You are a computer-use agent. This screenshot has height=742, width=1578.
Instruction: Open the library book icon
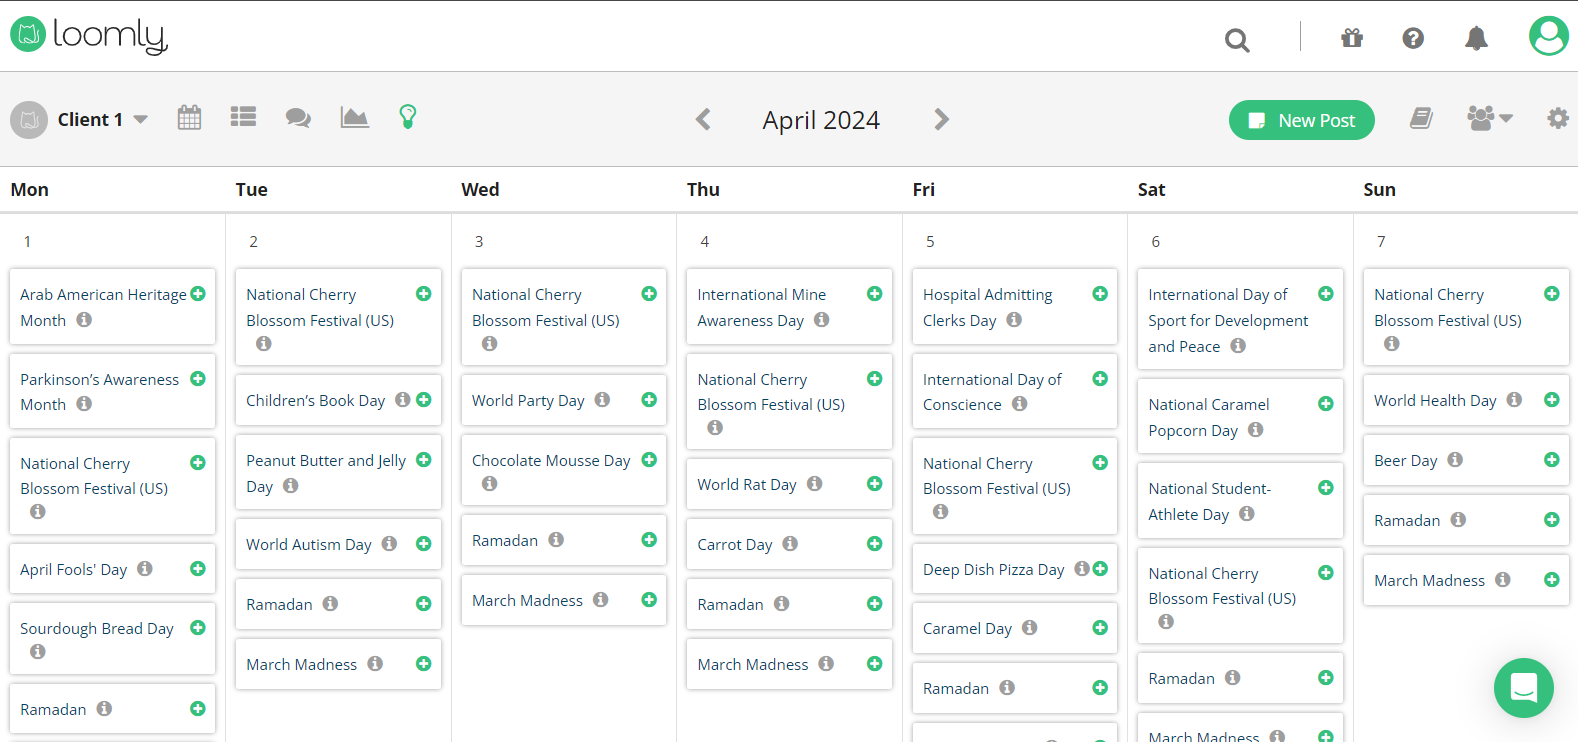coord(1421,119)
